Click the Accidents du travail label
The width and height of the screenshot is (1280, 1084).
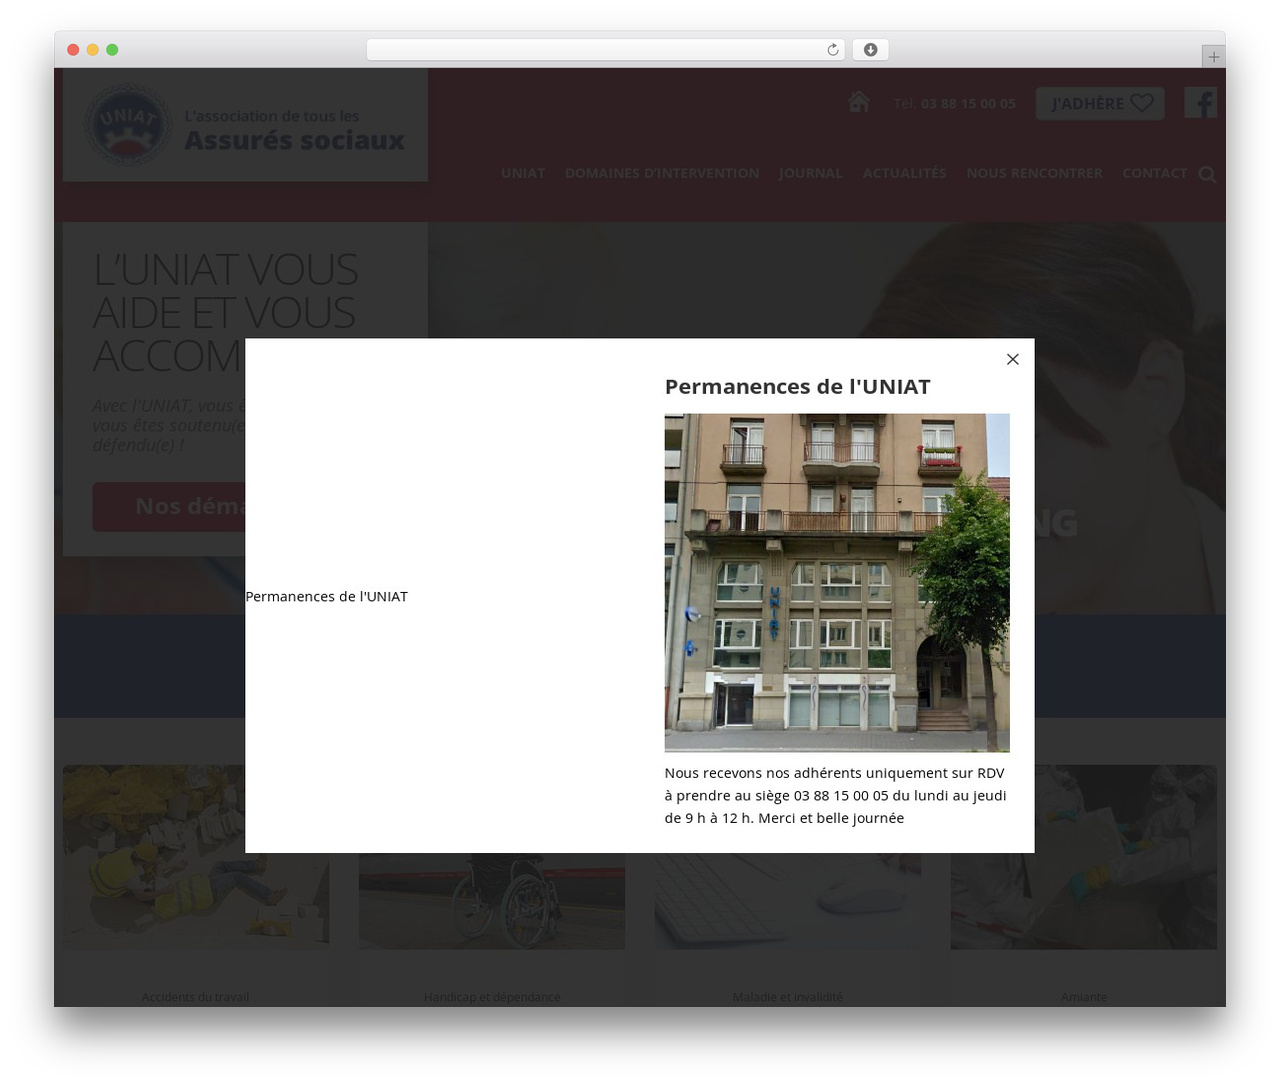[195, 997]
